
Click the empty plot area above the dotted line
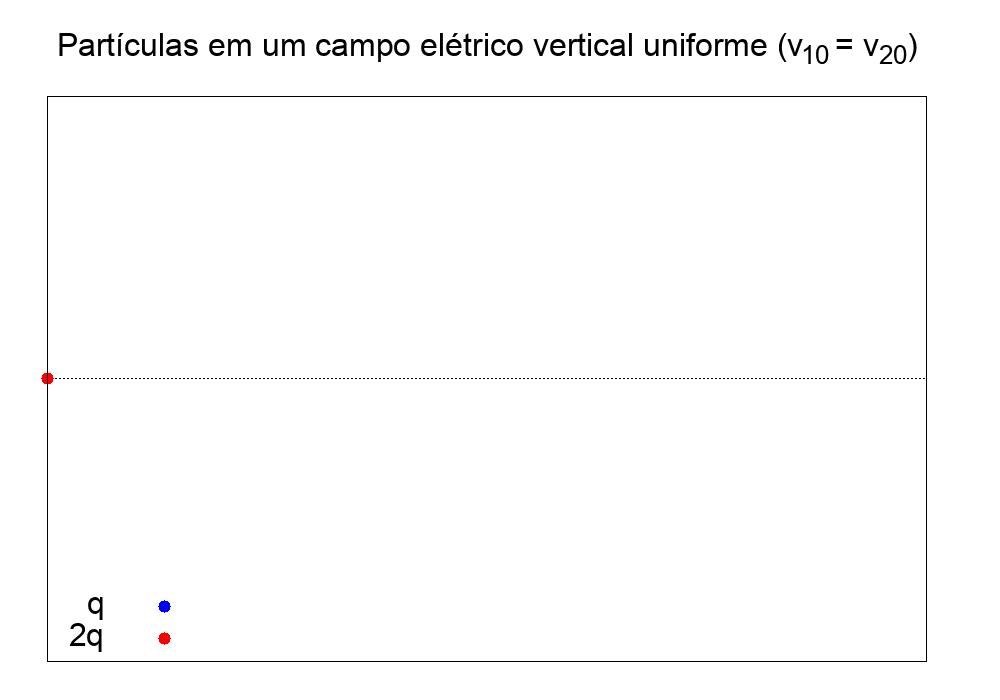pos(487,236)
